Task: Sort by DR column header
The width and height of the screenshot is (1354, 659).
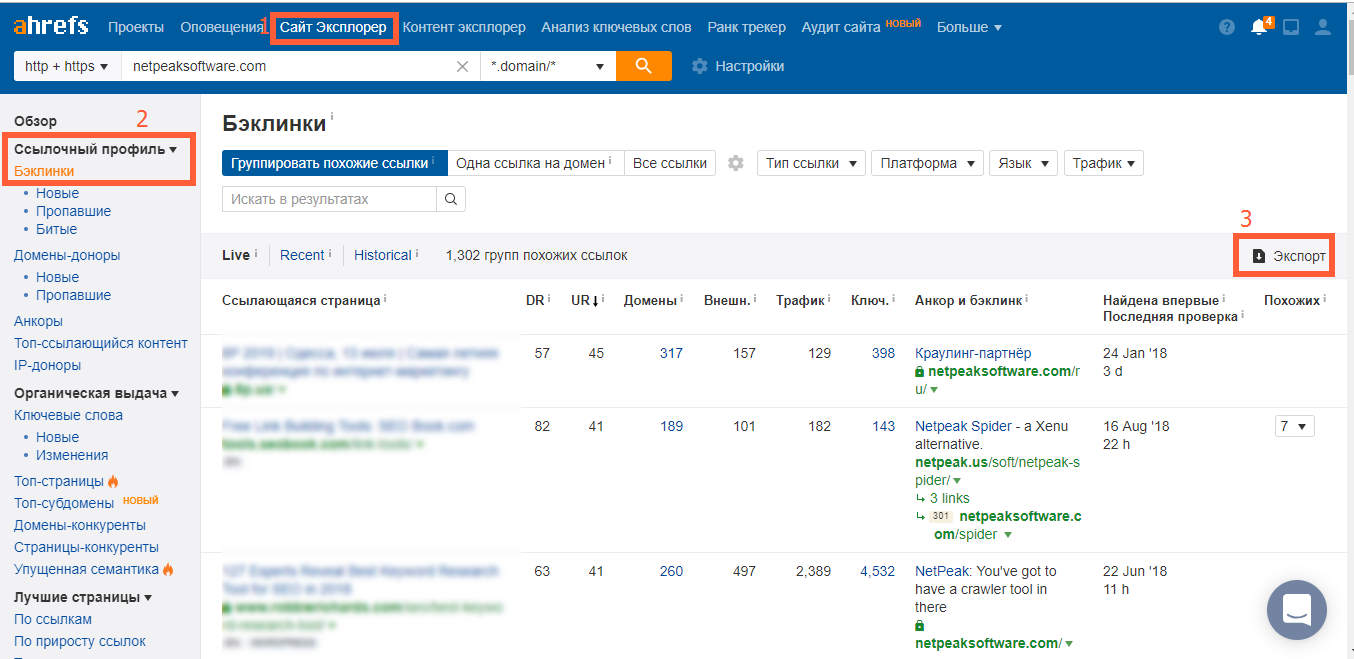Action: point(535,300)
